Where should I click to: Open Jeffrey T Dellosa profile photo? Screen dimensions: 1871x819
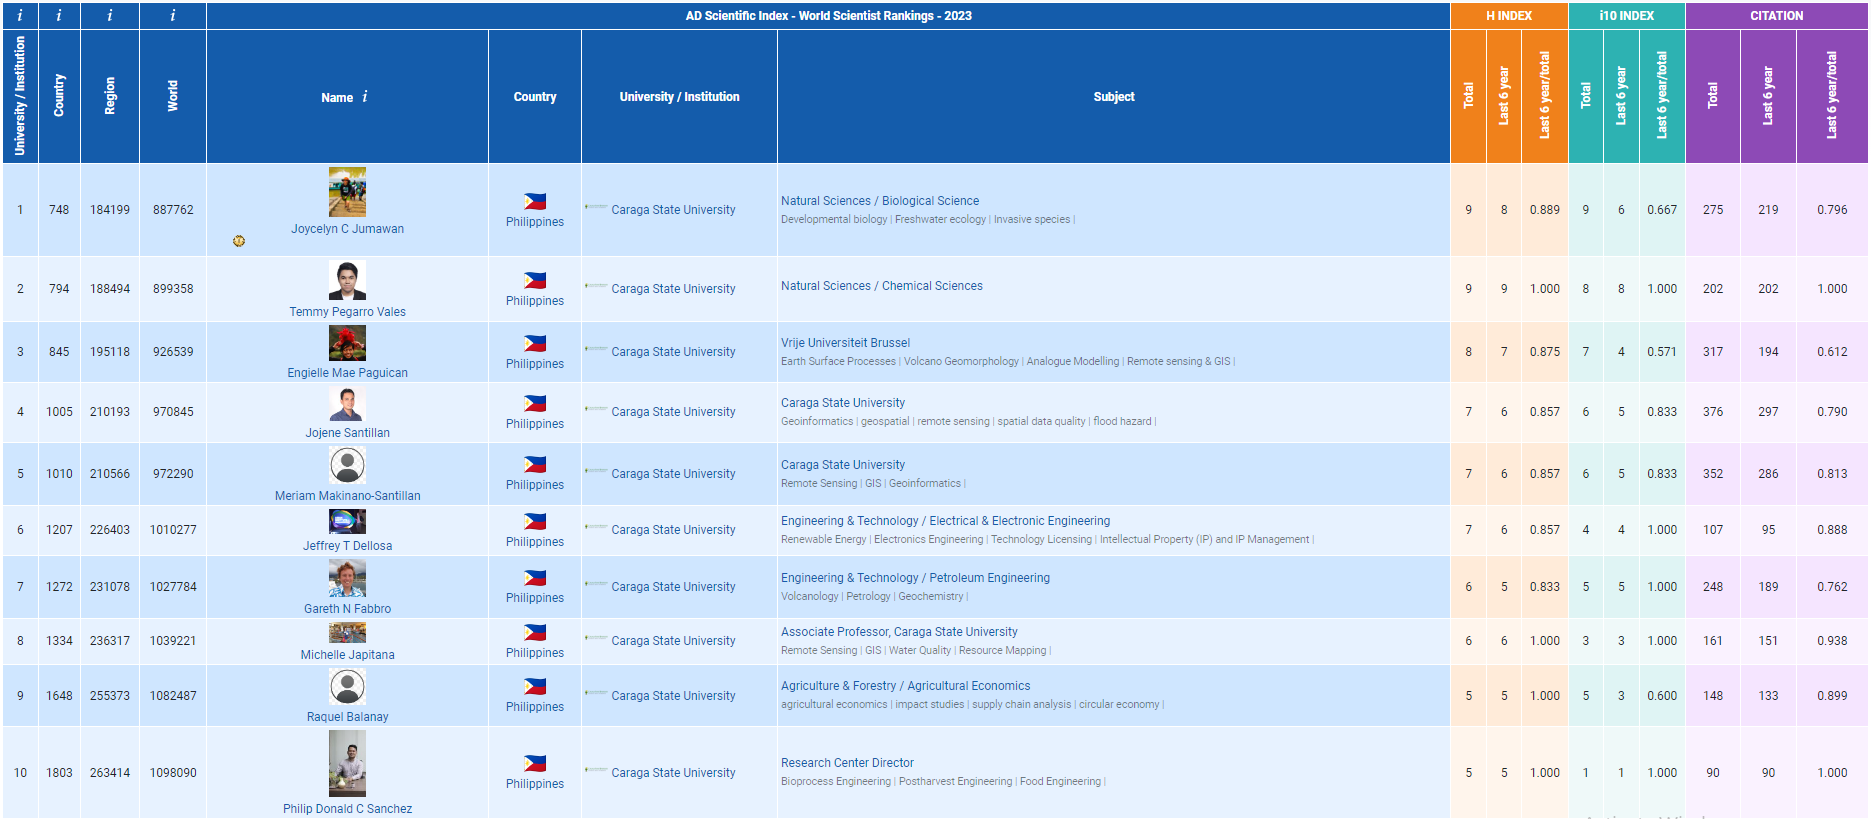348,522
